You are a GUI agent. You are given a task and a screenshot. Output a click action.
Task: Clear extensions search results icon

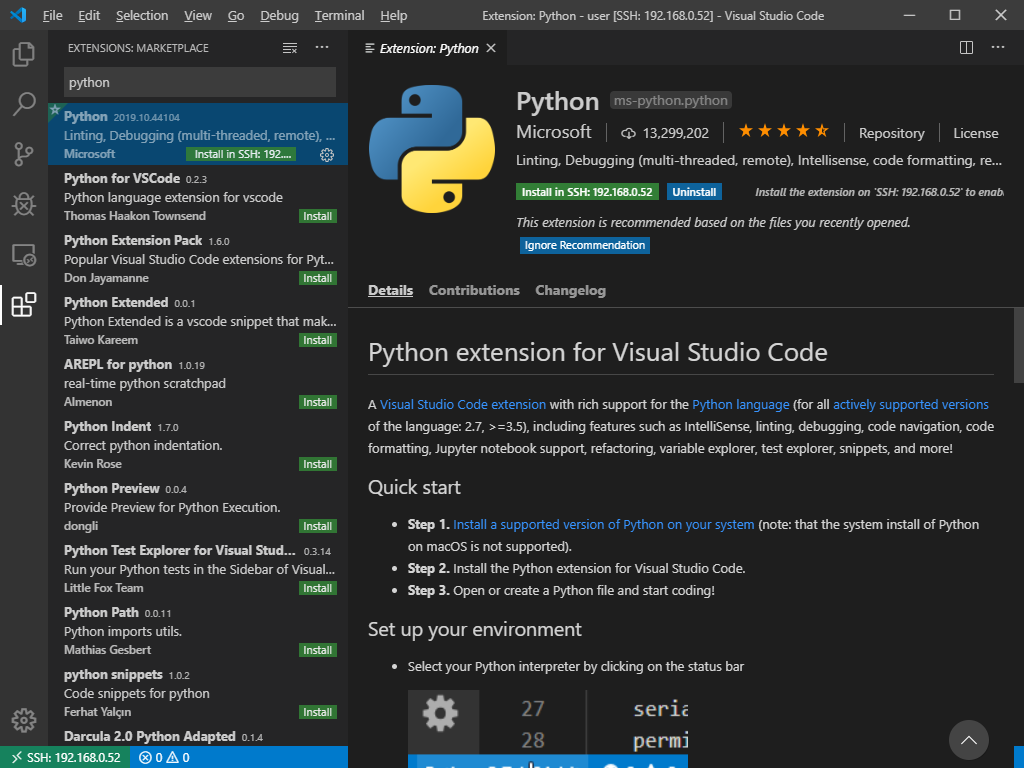pyautogui.click(x=290, y=48)
